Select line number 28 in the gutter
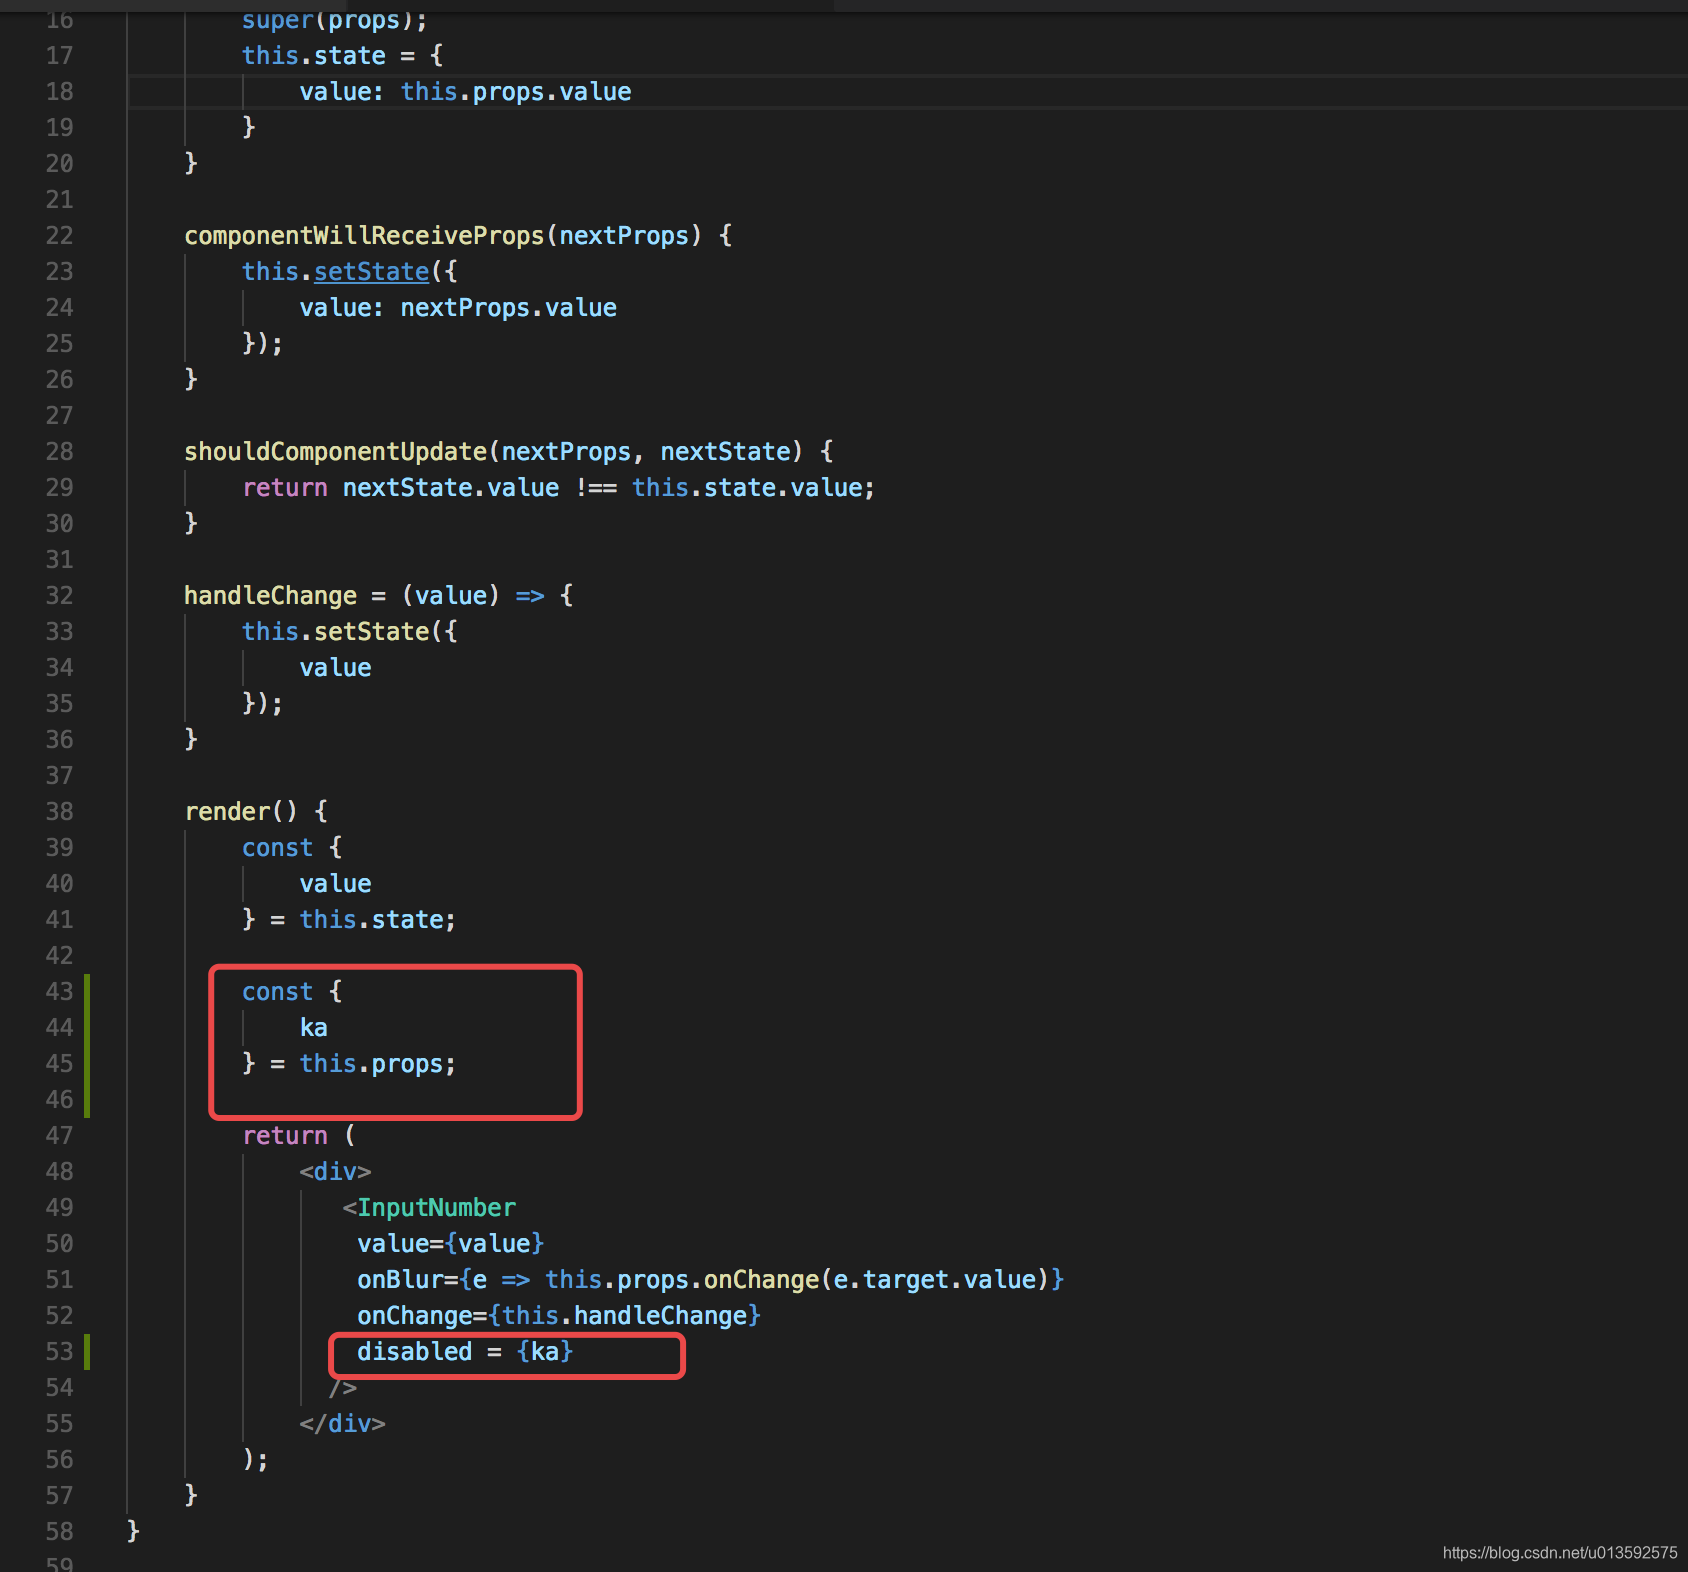Screen dimensions: 1688x1572 click(59, 452)
